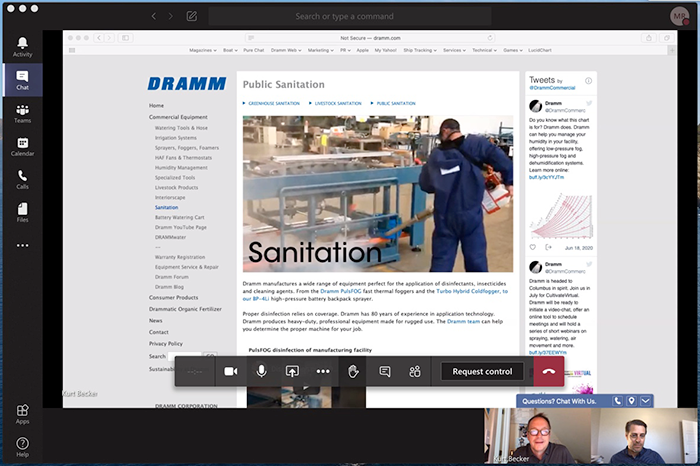Open Technical bookmark dropdown
The height and width of the screenshot is (466, 700).
pos(484,50)
